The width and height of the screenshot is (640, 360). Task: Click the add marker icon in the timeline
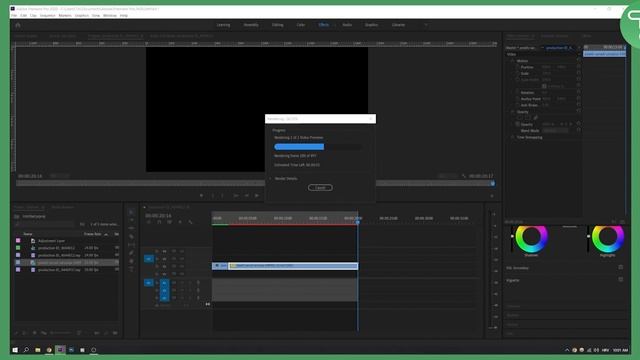click(180, 222)
